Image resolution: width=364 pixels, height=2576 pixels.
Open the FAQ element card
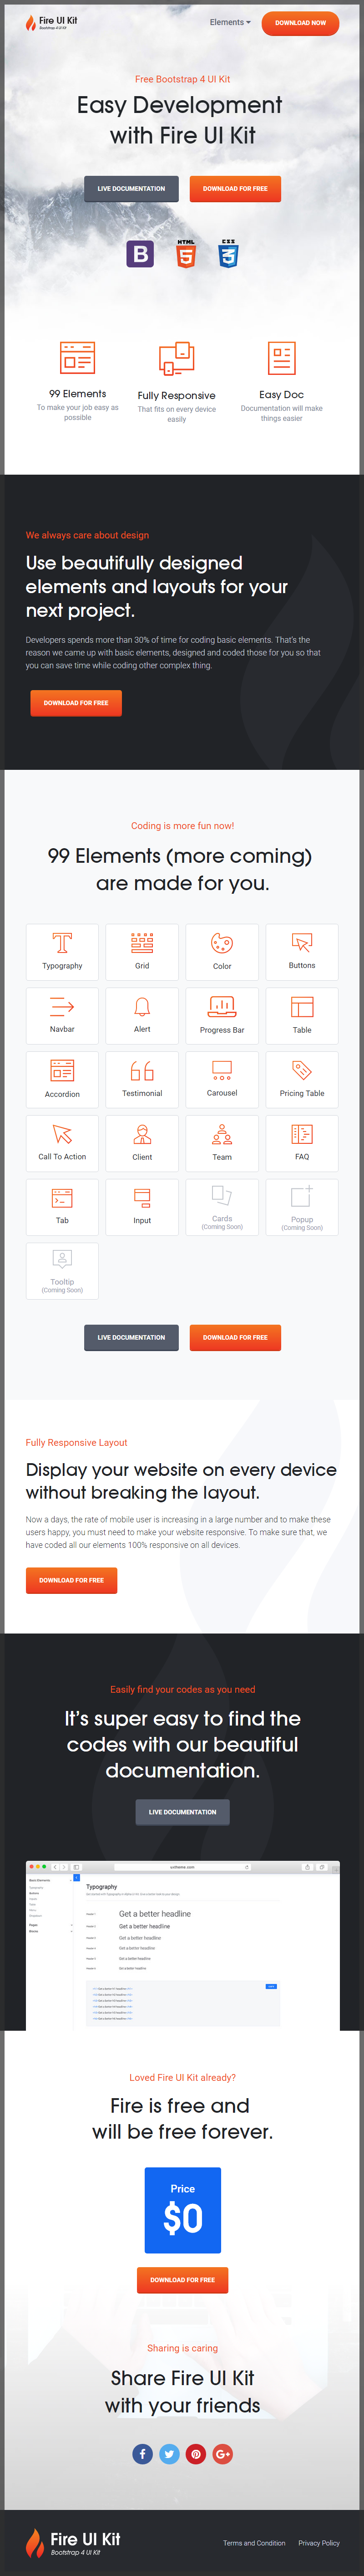(x=302, y=1143)
